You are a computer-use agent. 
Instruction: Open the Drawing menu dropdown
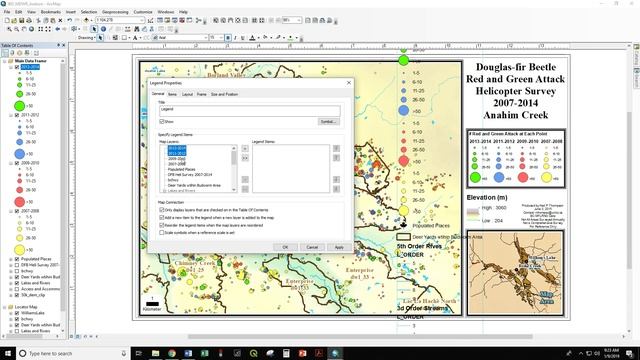(86, 38)
